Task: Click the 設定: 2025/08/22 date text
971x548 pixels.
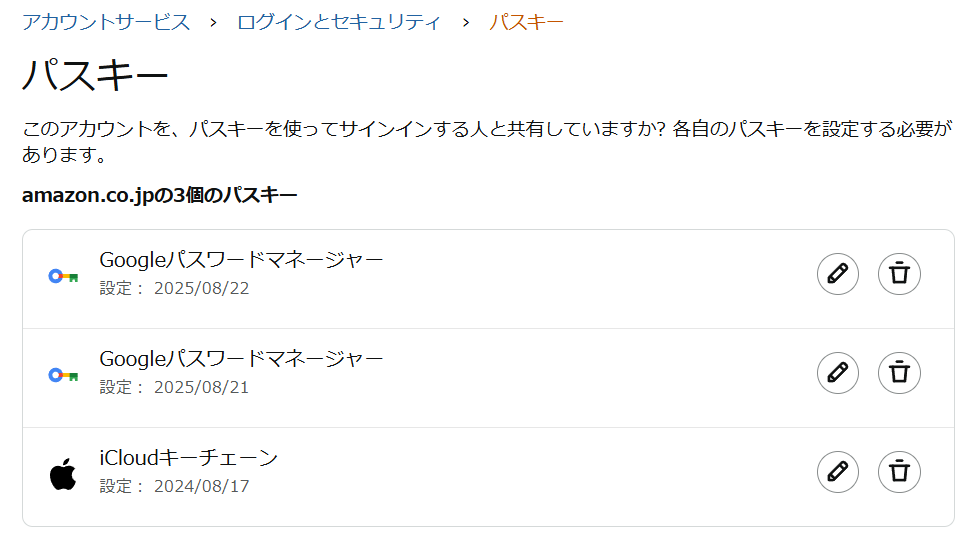Action: (x=174, y=289)
